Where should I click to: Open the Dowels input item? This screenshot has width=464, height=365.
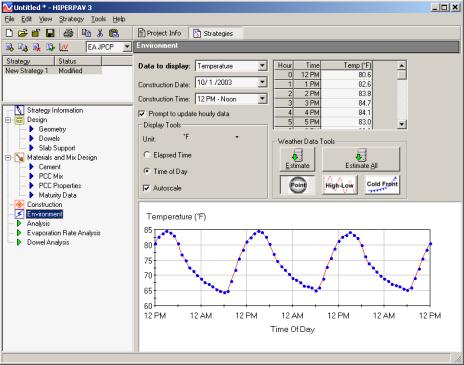point(49,138)
